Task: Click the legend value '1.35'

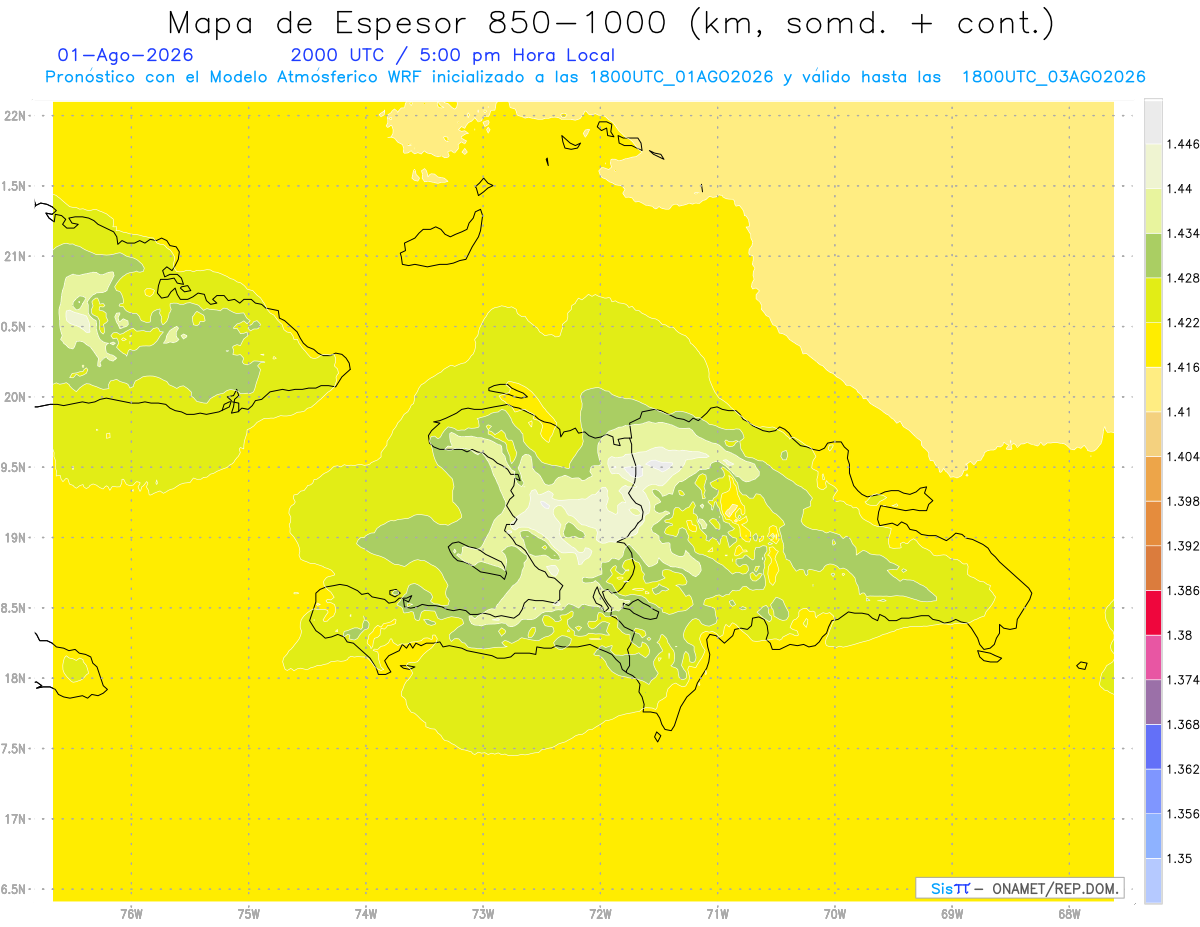Action: [1180, 858]
